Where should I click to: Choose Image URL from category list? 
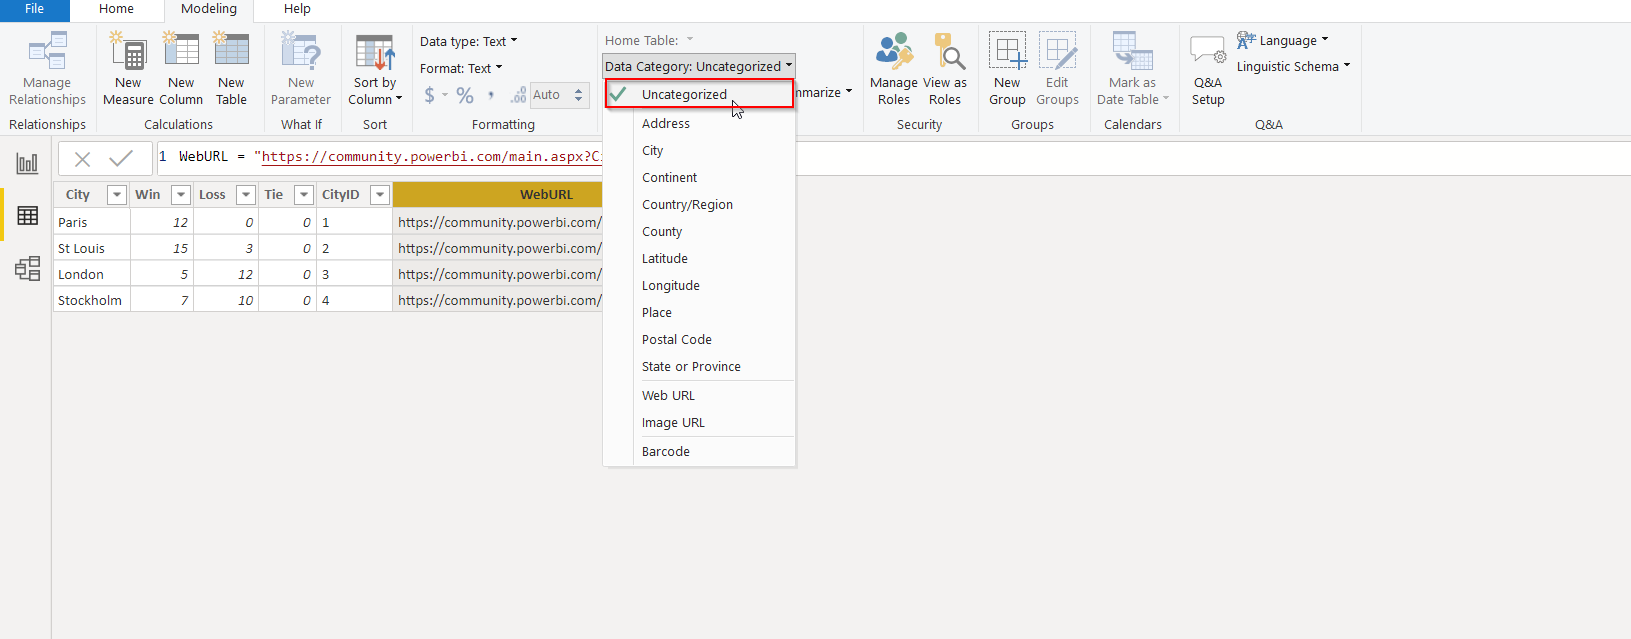[673, 423]
